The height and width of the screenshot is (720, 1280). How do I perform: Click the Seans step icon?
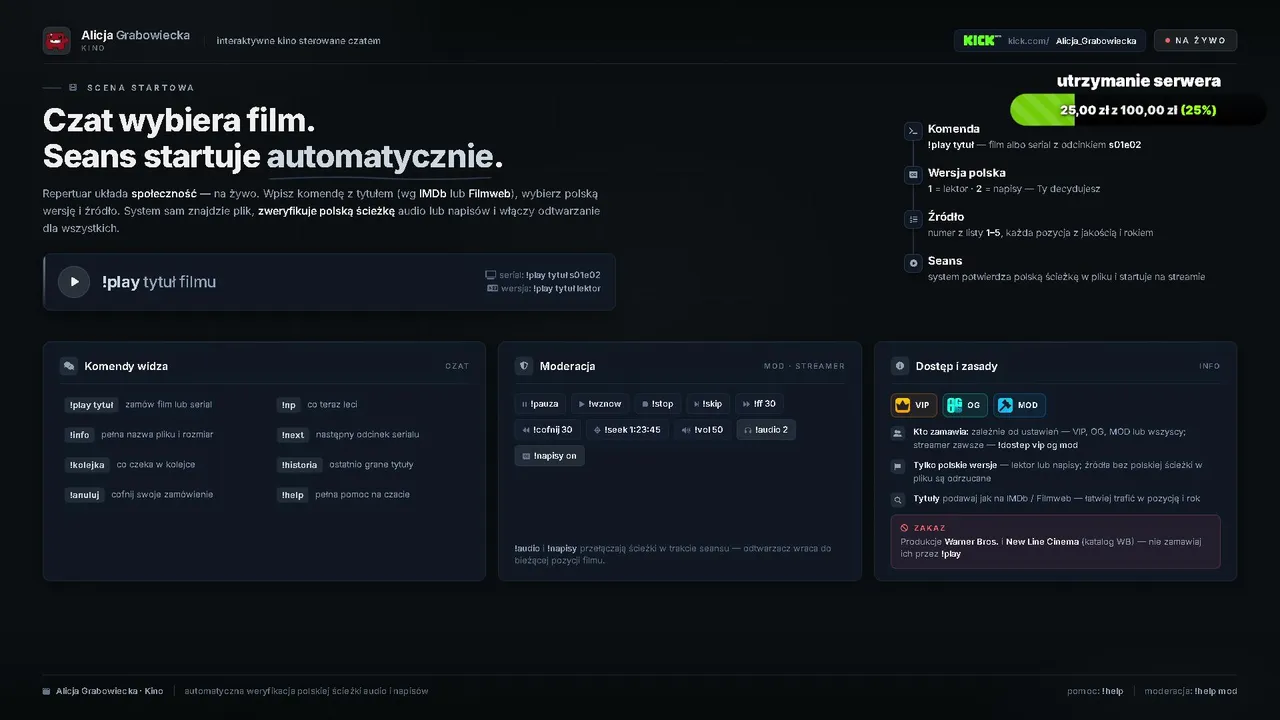(x=913, y=263)
